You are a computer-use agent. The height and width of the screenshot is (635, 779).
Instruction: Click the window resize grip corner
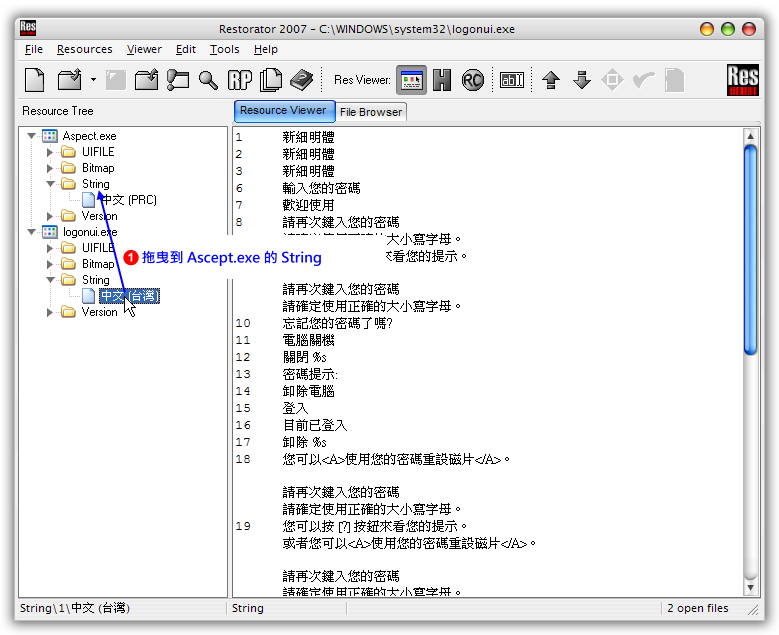tap(754, 610)
